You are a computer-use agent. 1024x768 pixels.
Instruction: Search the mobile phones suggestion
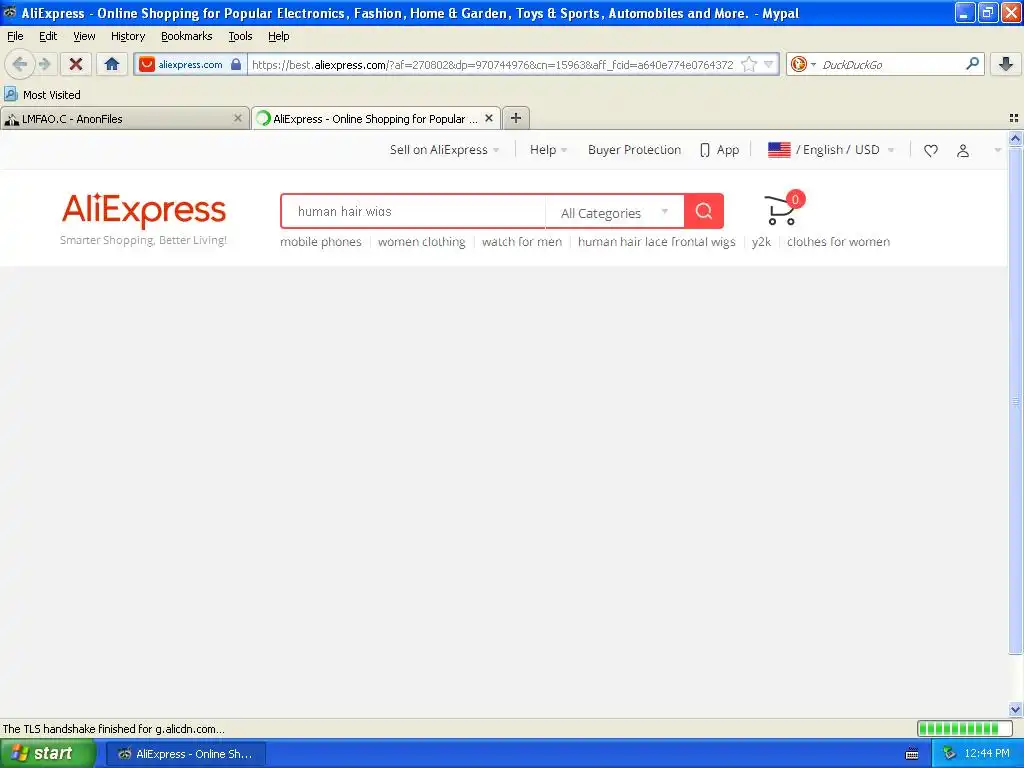point(321,242)
